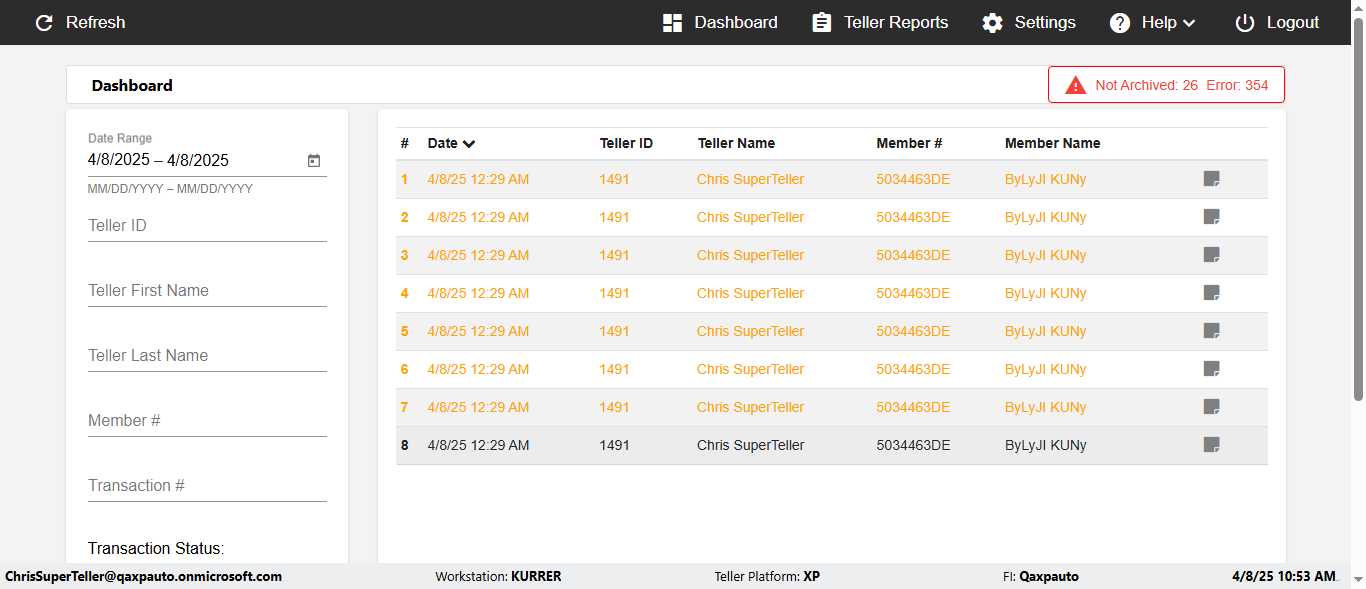Image resolution: width=1366 pixels, height=589 pixels.
Task: Toggle the Date column sort arrow
Action: (469, 144)
